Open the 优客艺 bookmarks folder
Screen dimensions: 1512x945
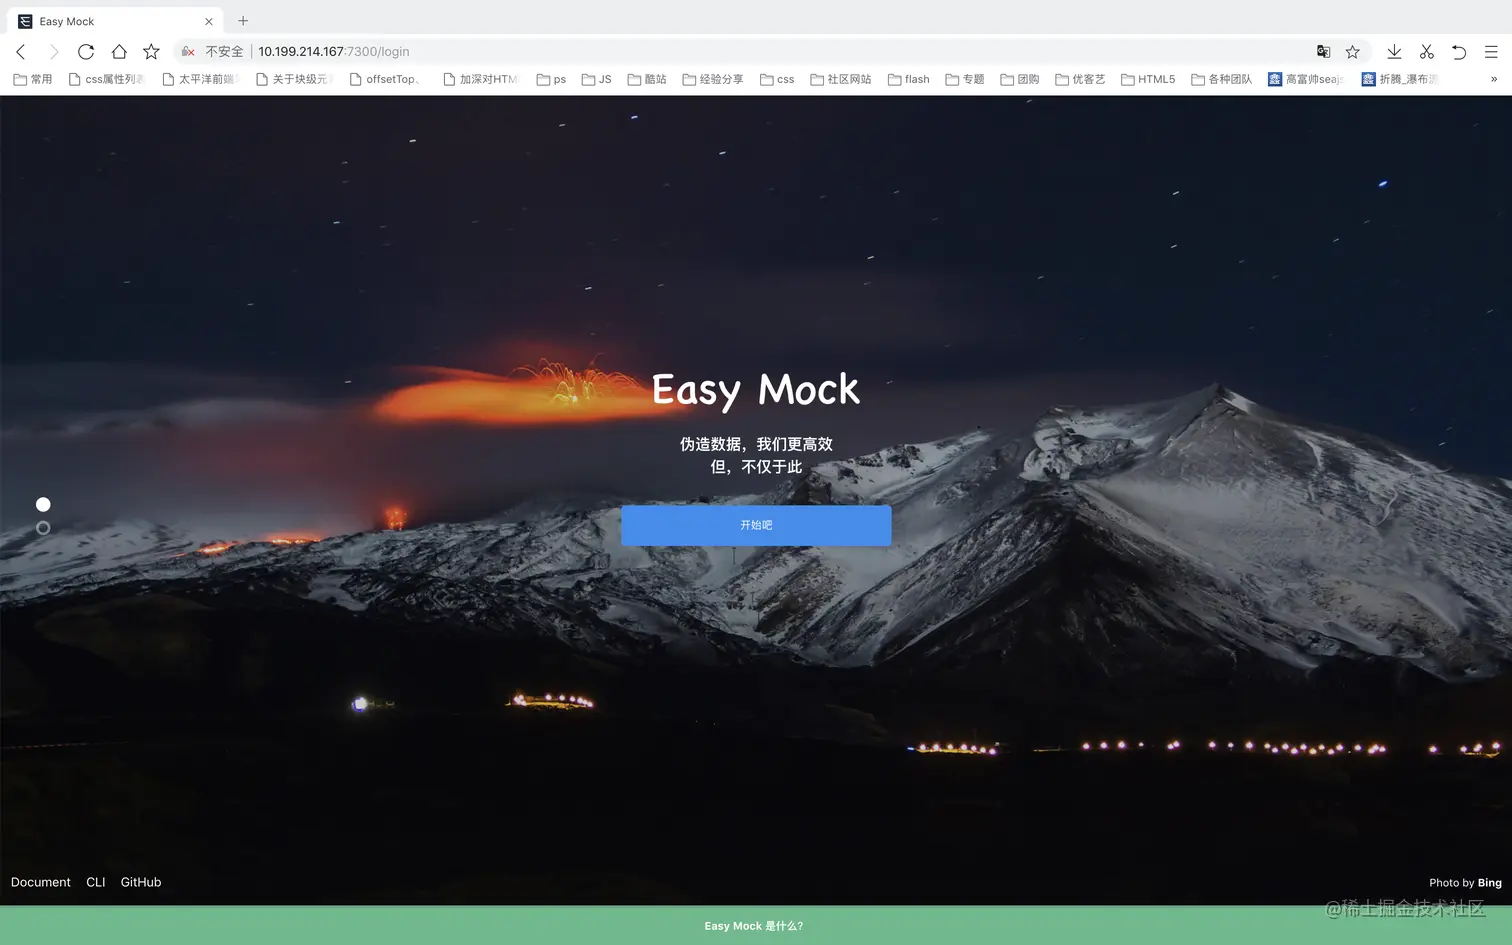coord(1080,79)
